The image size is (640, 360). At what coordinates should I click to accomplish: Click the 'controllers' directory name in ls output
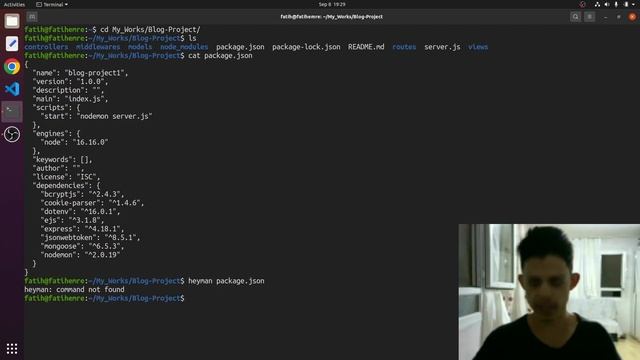(46, 47)
